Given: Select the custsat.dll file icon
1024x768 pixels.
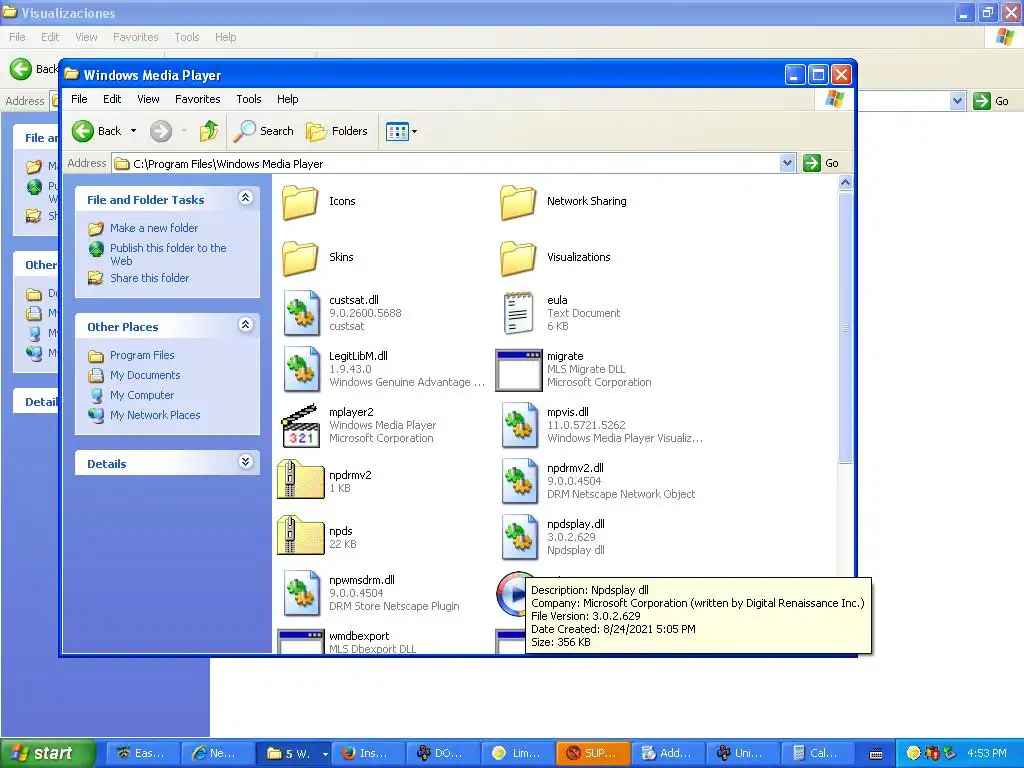Looking at the screenshot, I should point(302,313).
